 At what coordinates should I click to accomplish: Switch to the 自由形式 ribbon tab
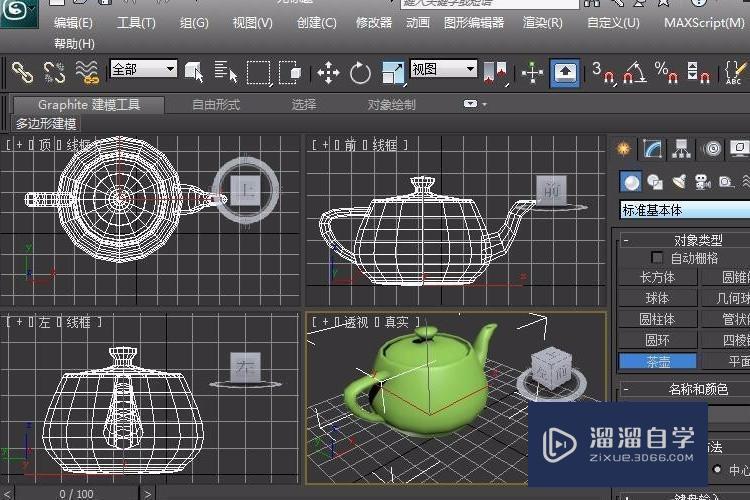click(216, 104)
